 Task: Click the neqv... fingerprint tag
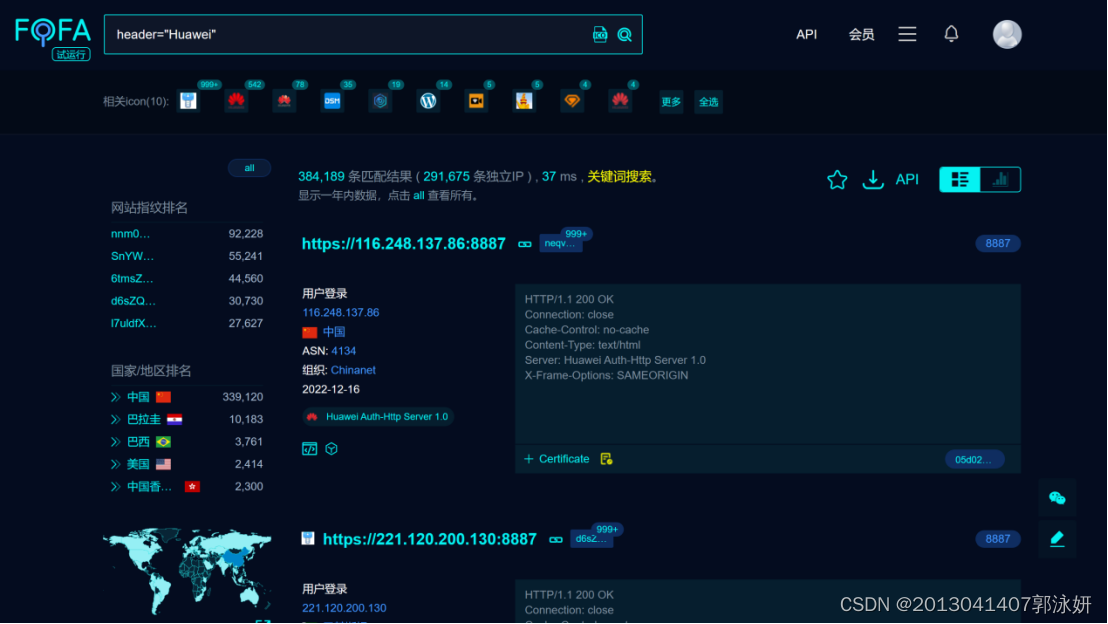[x=560, y=244]
